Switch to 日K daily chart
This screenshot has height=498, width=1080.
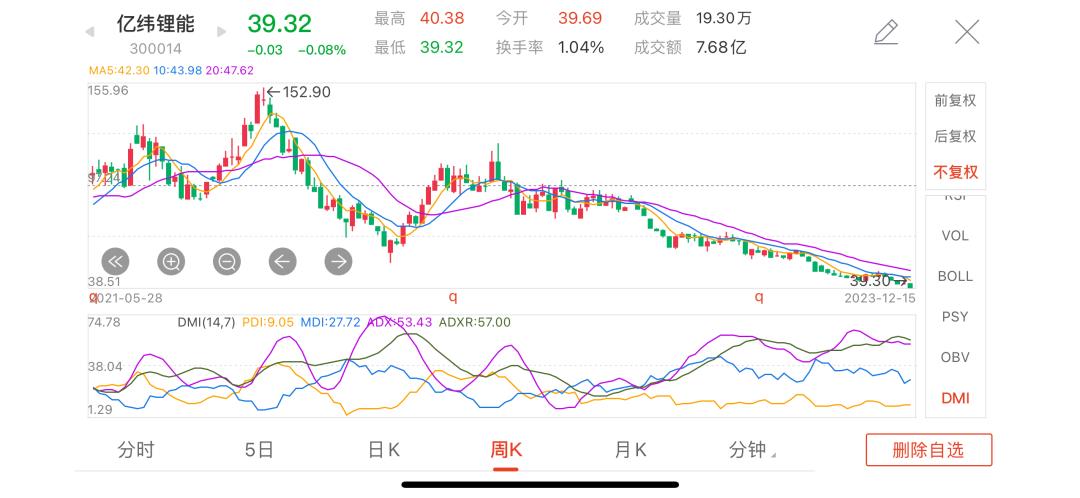point(384,450)
